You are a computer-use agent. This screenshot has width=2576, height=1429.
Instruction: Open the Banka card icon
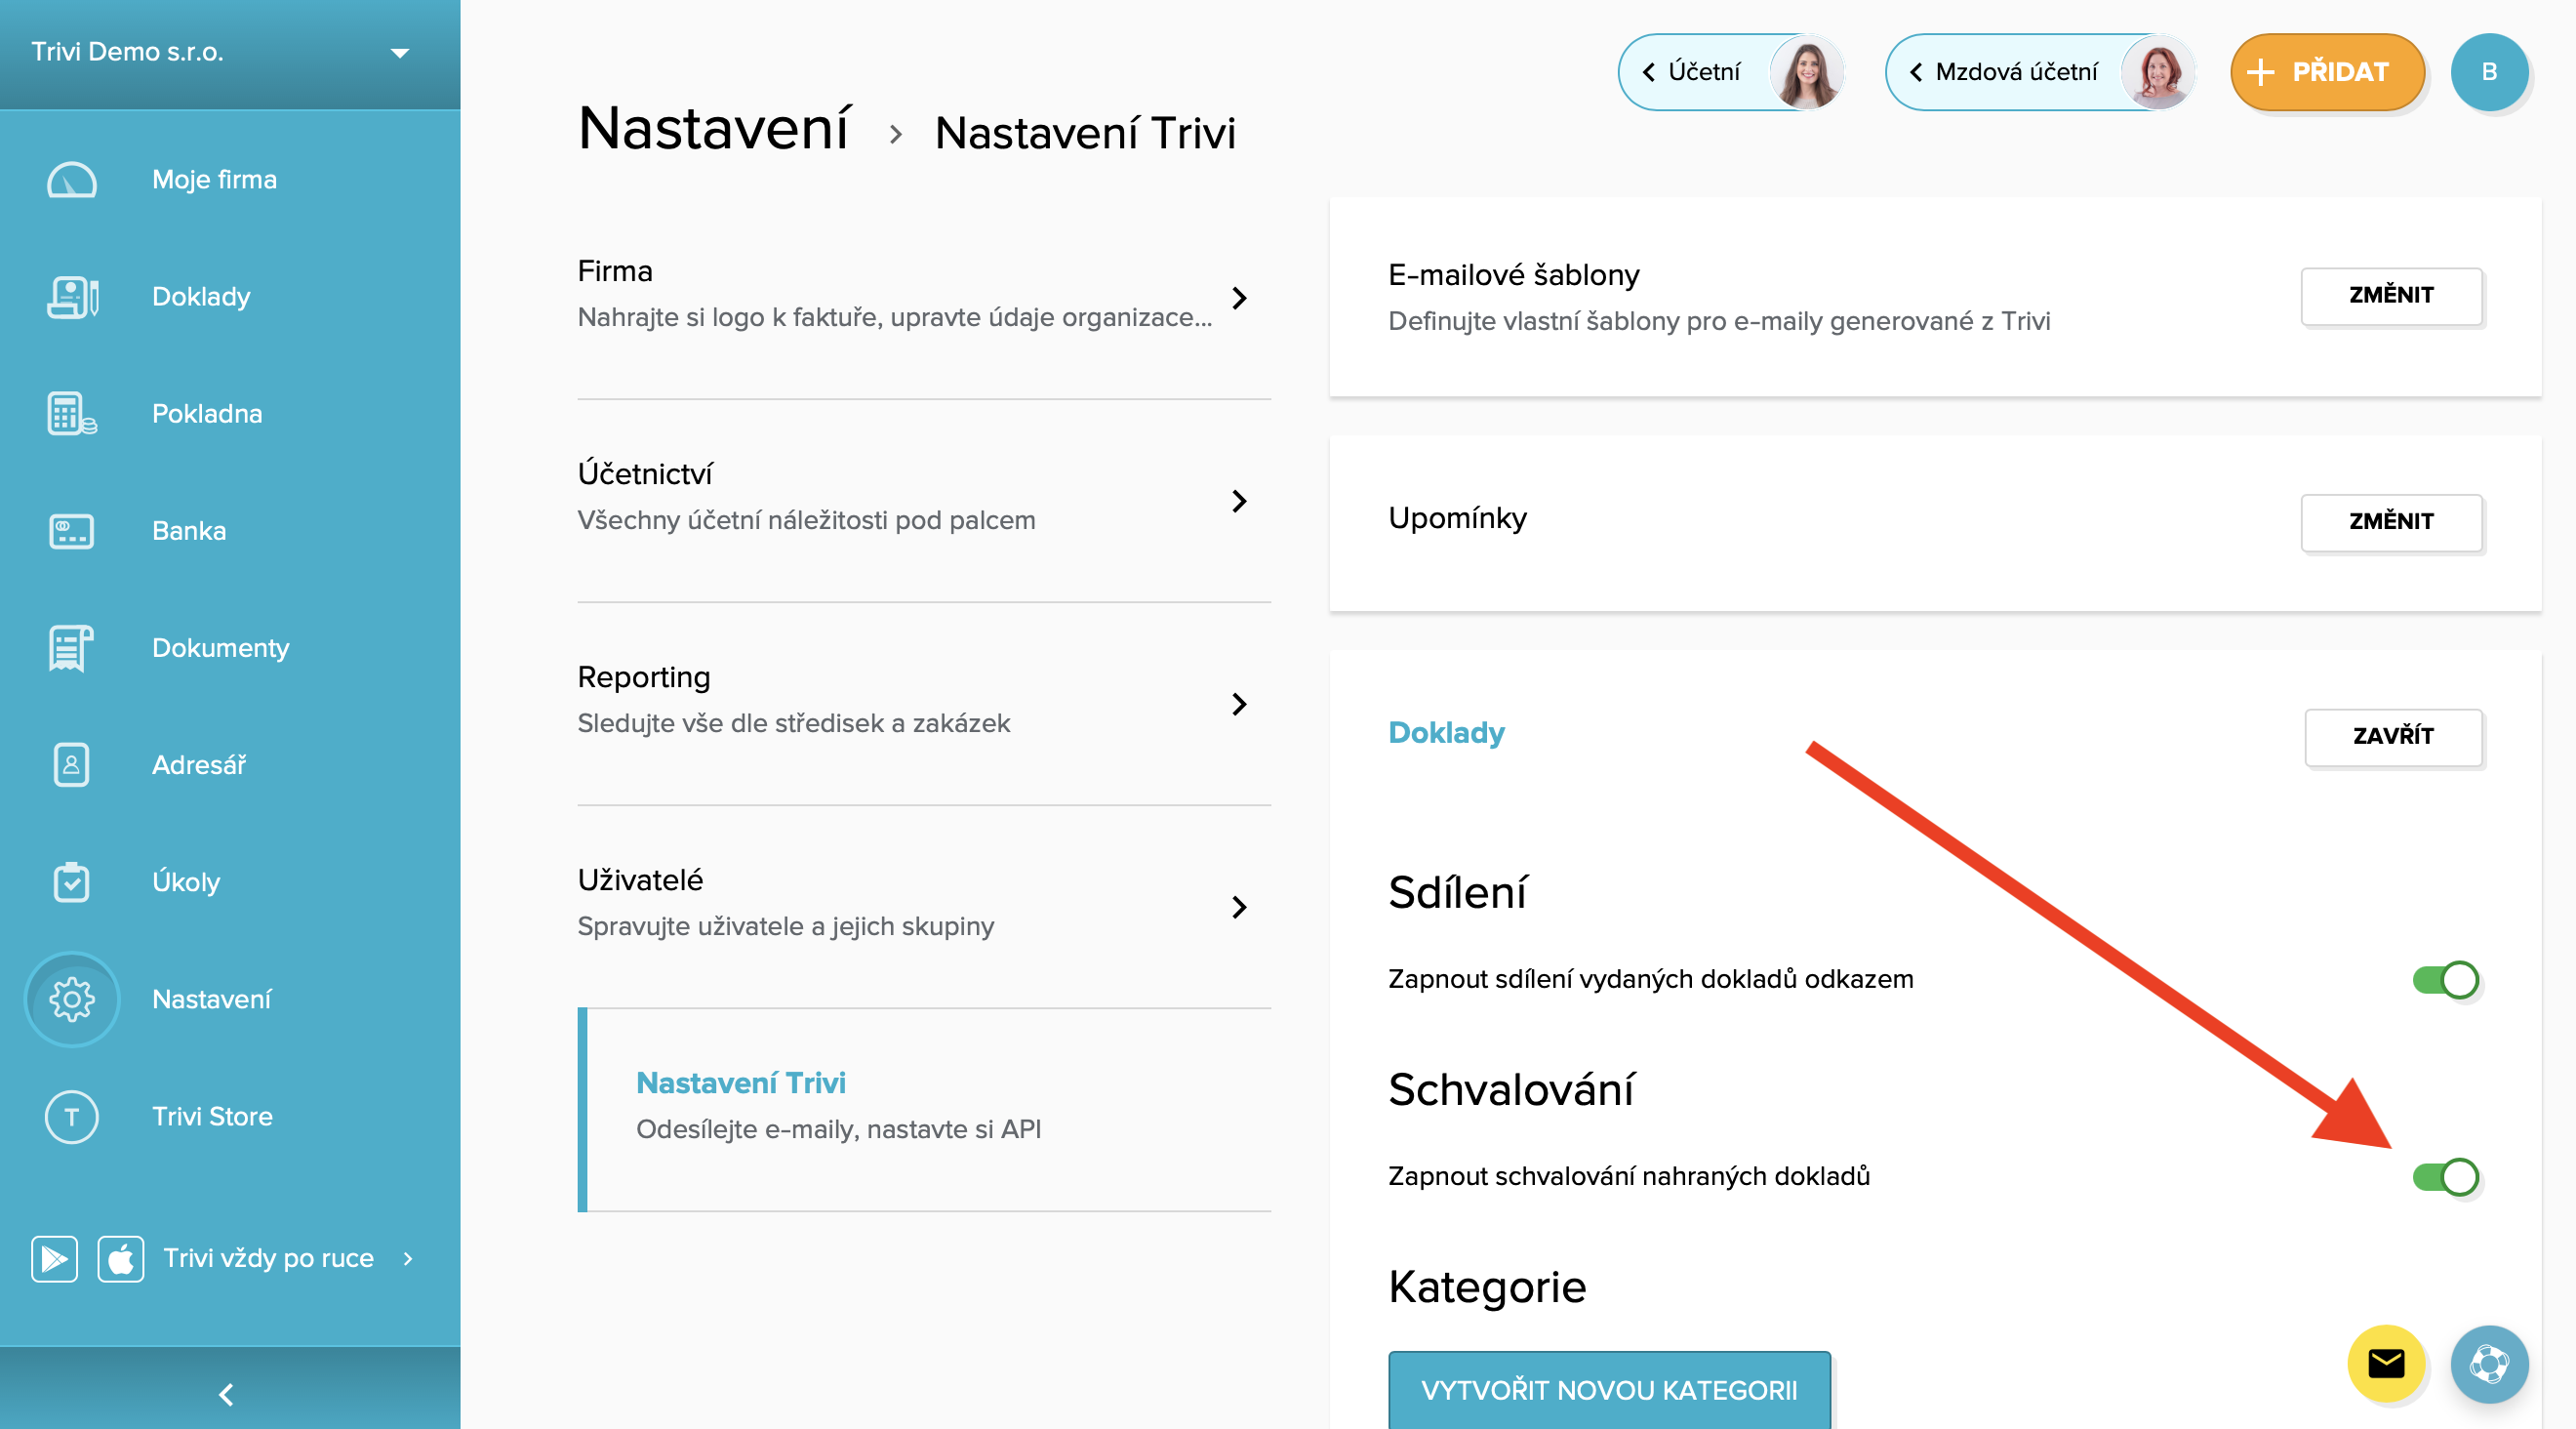71,531
